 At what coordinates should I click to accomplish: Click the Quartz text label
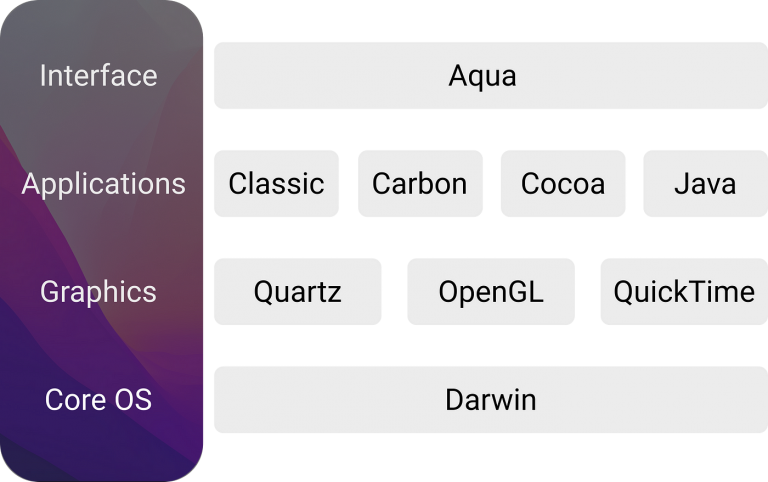(298, 293)
